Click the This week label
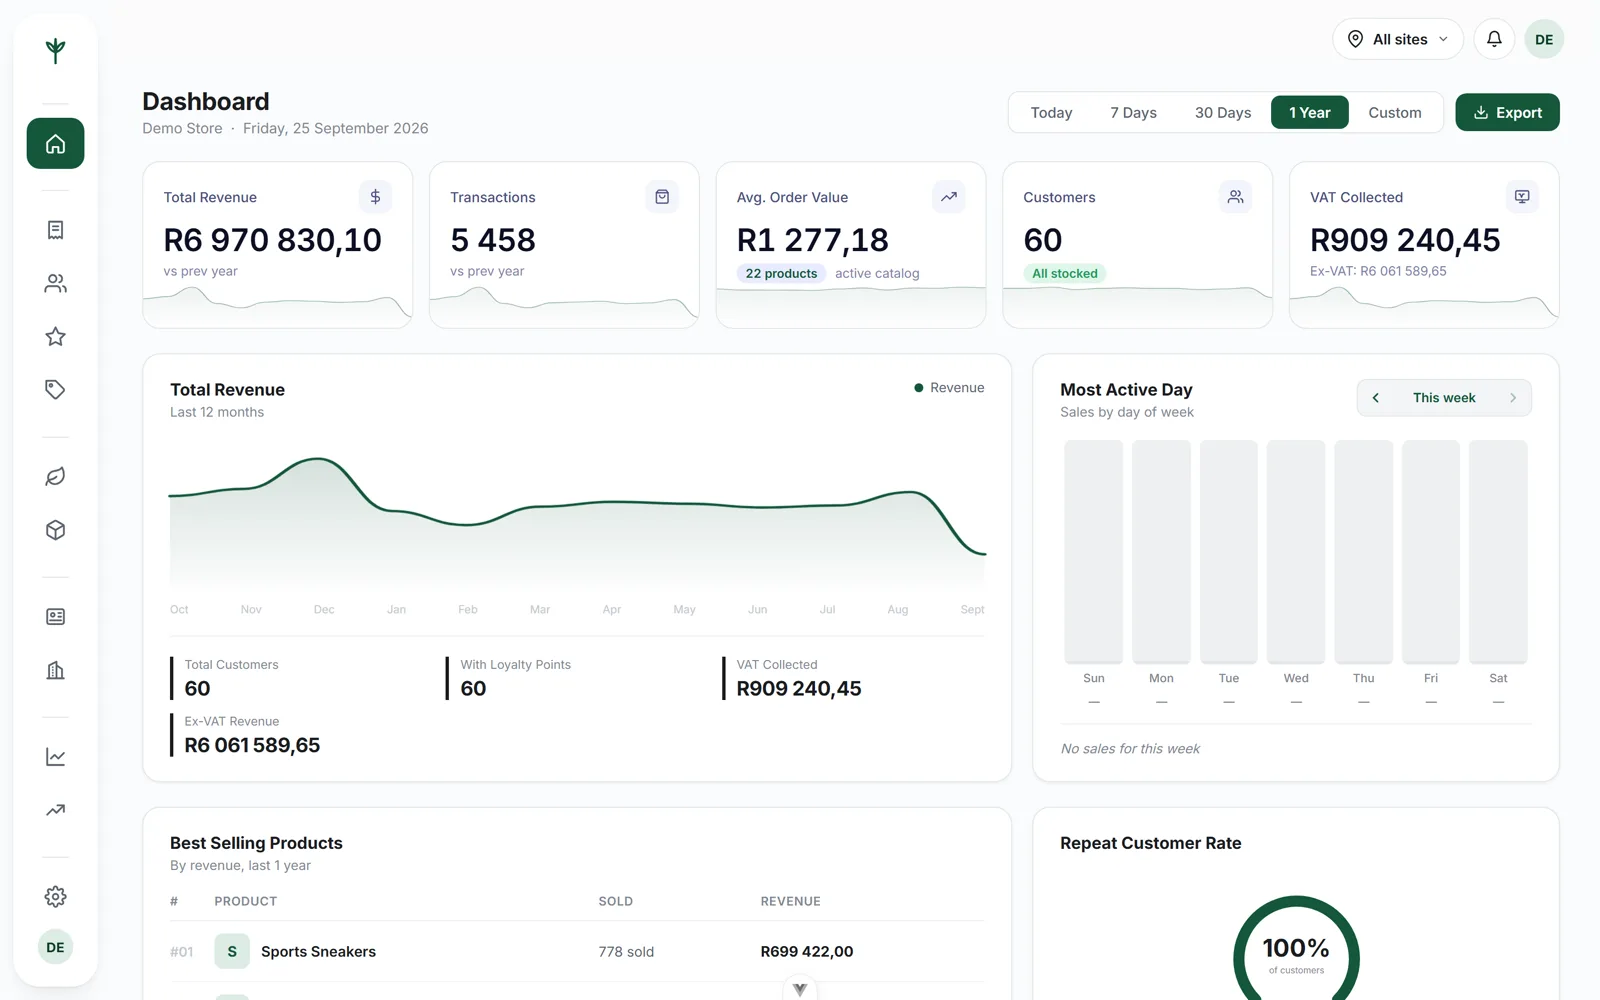 (x=1444, y=398)
